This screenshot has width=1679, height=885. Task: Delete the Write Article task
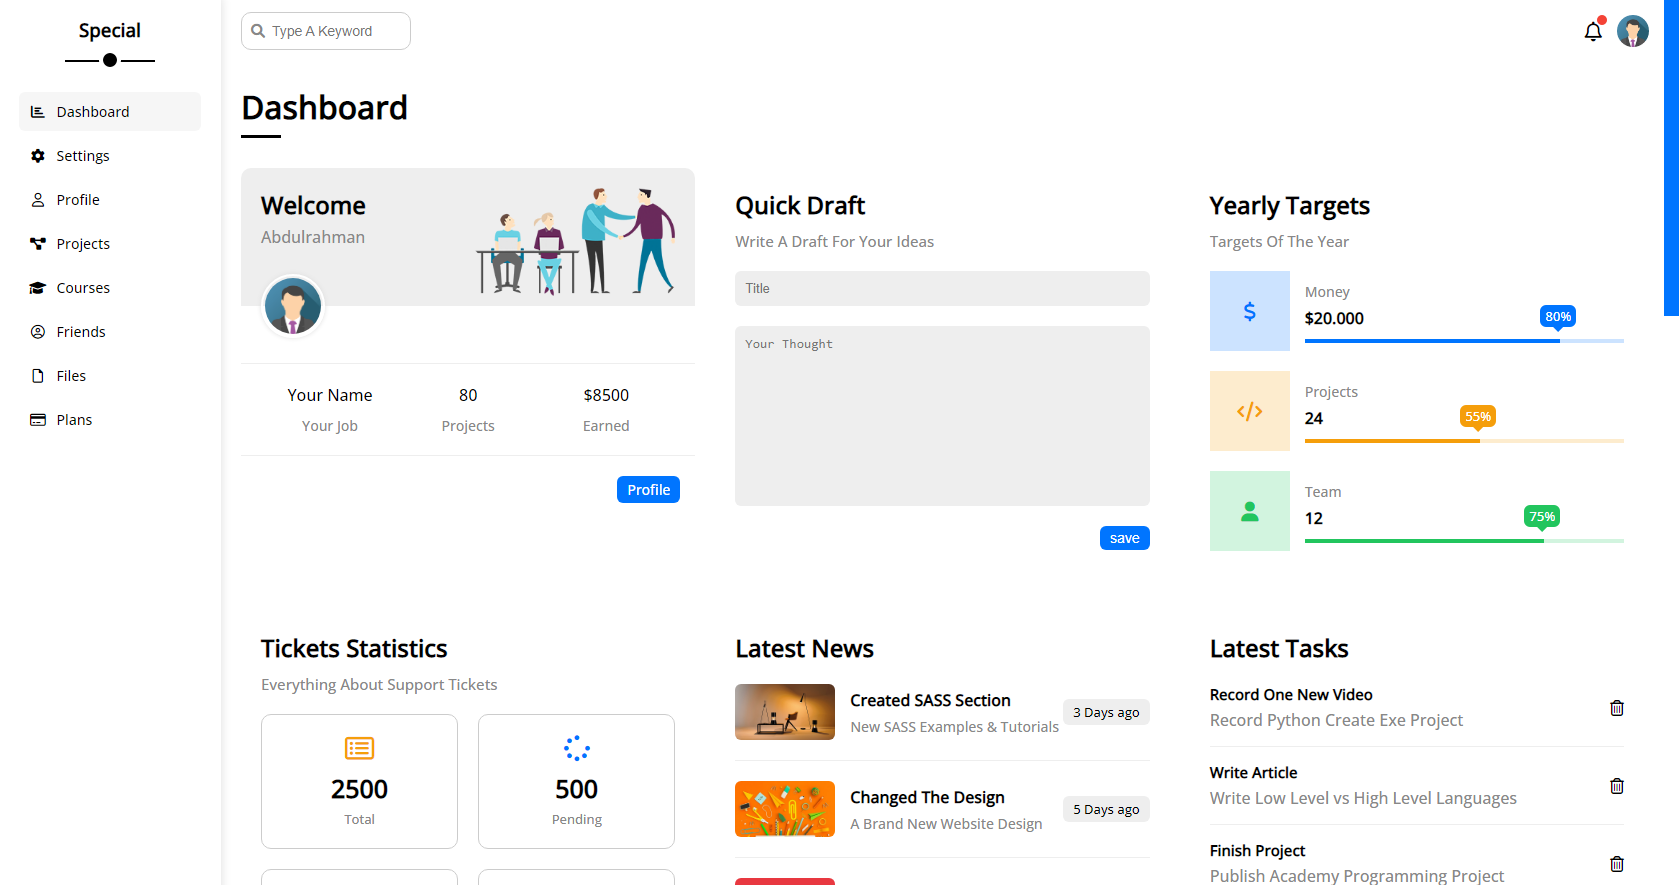(x=1616, y=786)
